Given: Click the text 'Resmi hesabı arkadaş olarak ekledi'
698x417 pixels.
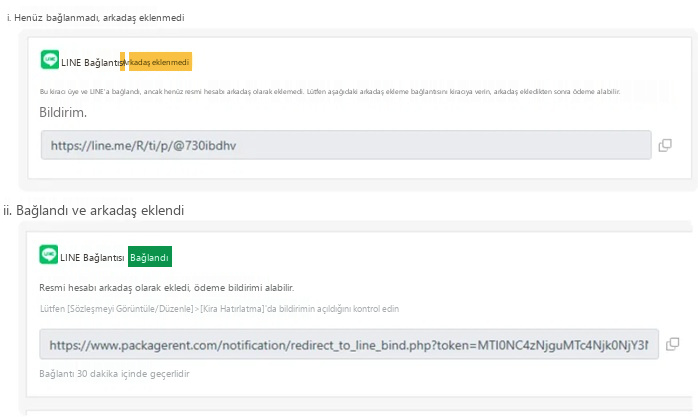Looking at the screenshot, I should (x=114, y=288).
